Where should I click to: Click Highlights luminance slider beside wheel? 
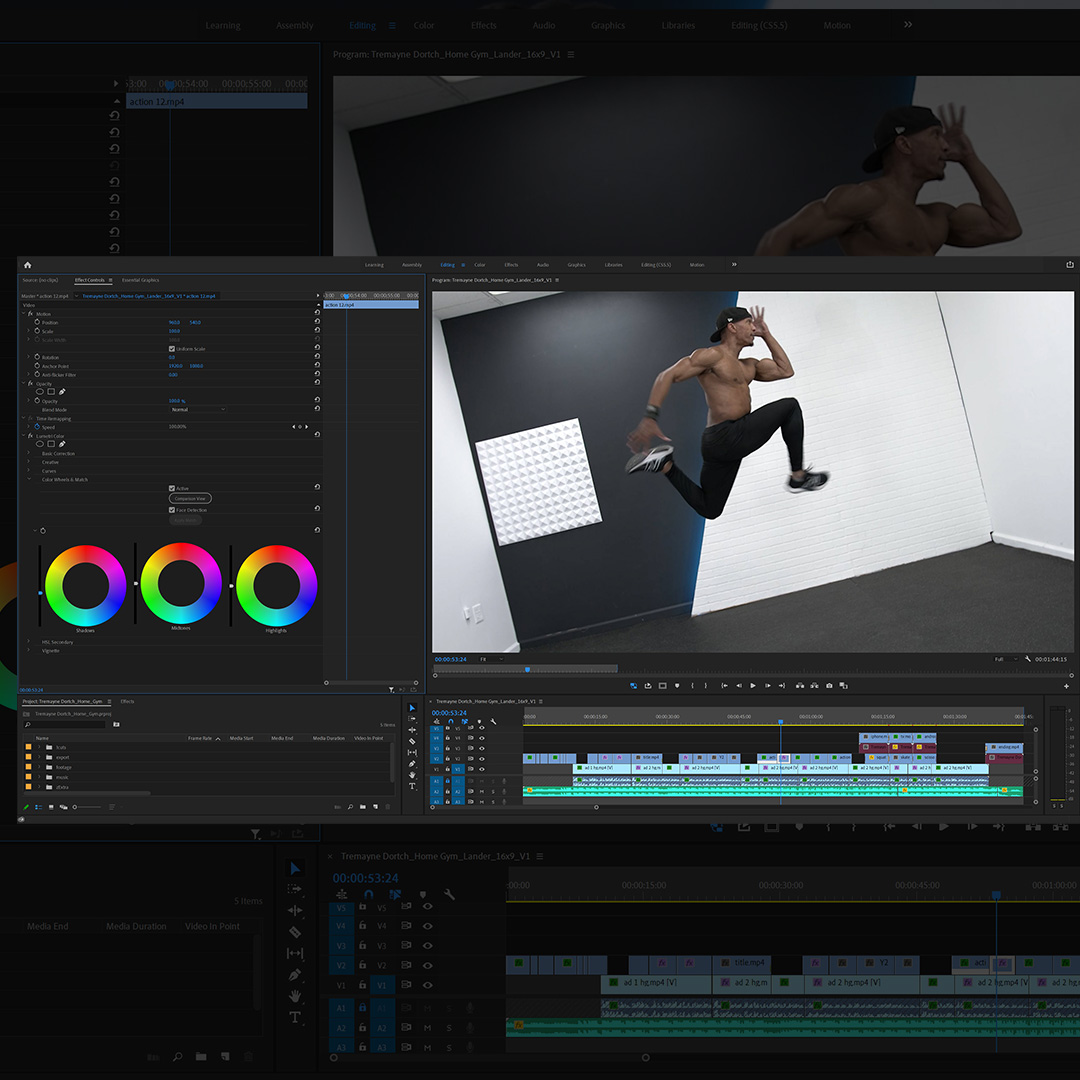(x=231, y=585)
